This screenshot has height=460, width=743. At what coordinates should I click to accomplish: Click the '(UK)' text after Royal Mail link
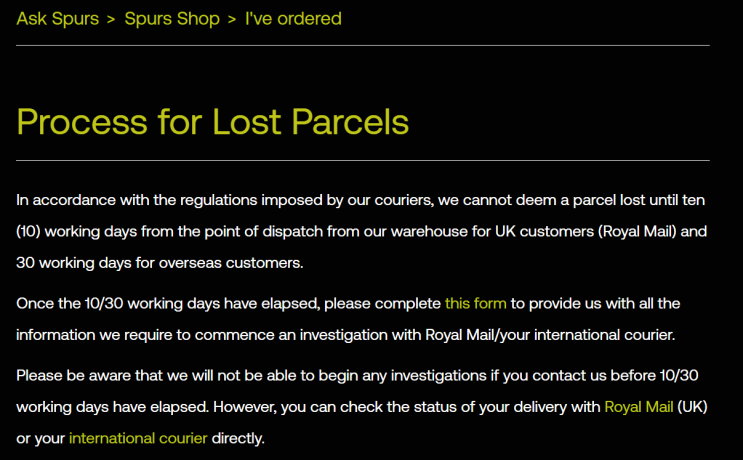coord(692,407)
